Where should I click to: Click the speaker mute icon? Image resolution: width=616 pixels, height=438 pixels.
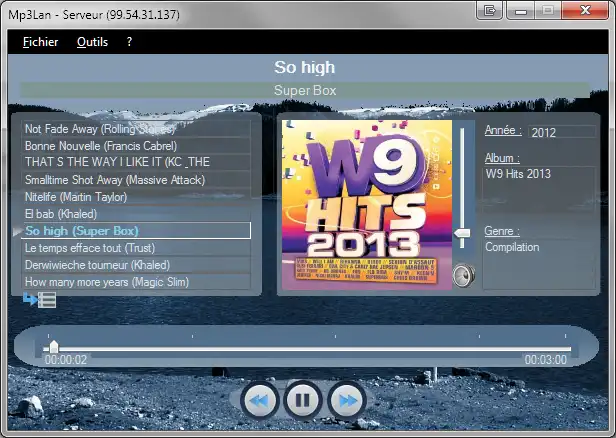pyautogui.click(x=464, y=275)
